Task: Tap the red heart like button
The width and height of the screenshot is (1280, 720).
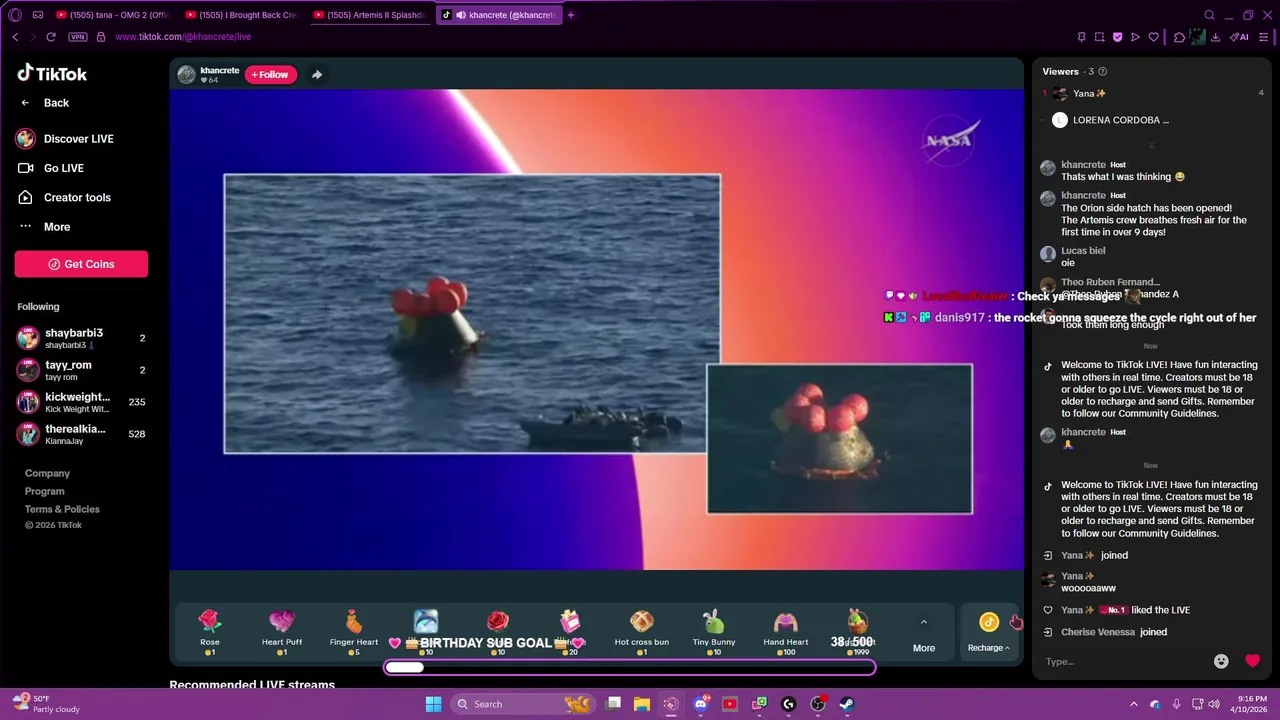Action: coord(1252,661)
